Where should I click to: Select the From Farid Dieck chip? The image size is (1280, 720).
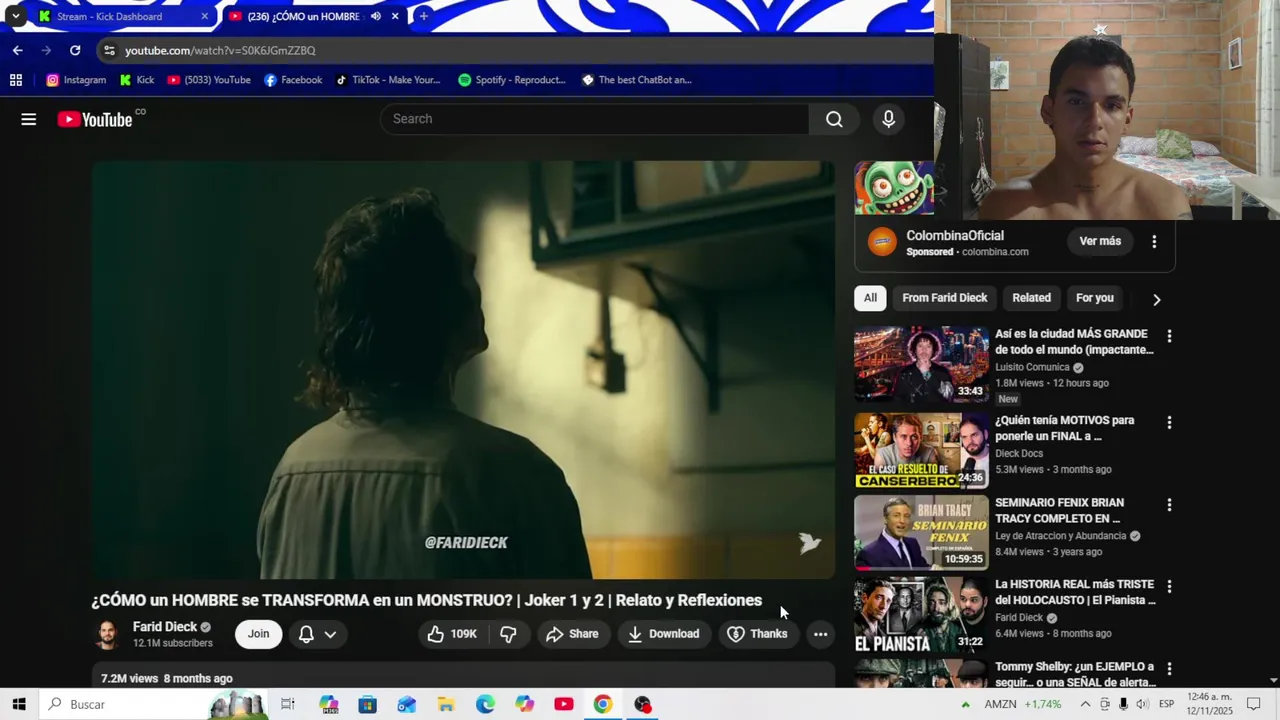click(x=944, y=298)
